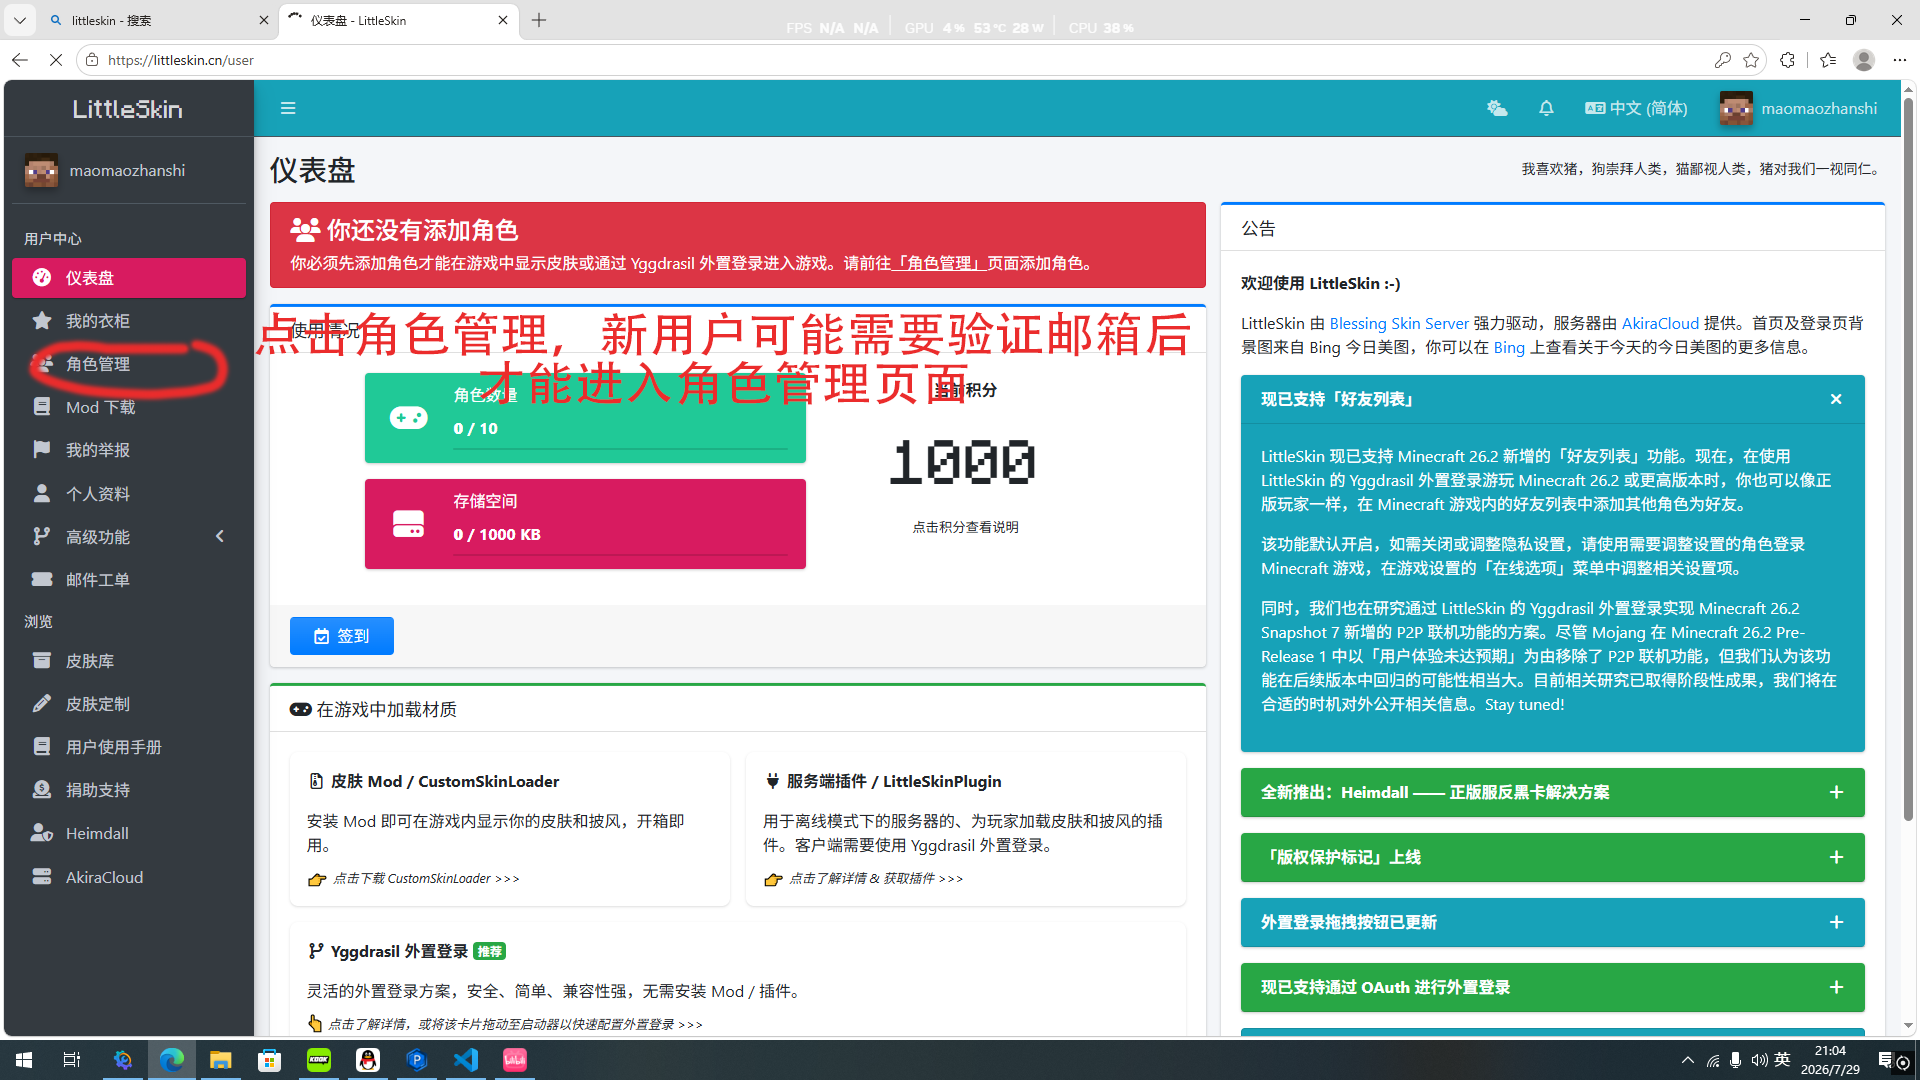Expand the OAuth 进行外置登录 announcement
Screen dimensions: 1920x1080
[x=1836, y=987]
